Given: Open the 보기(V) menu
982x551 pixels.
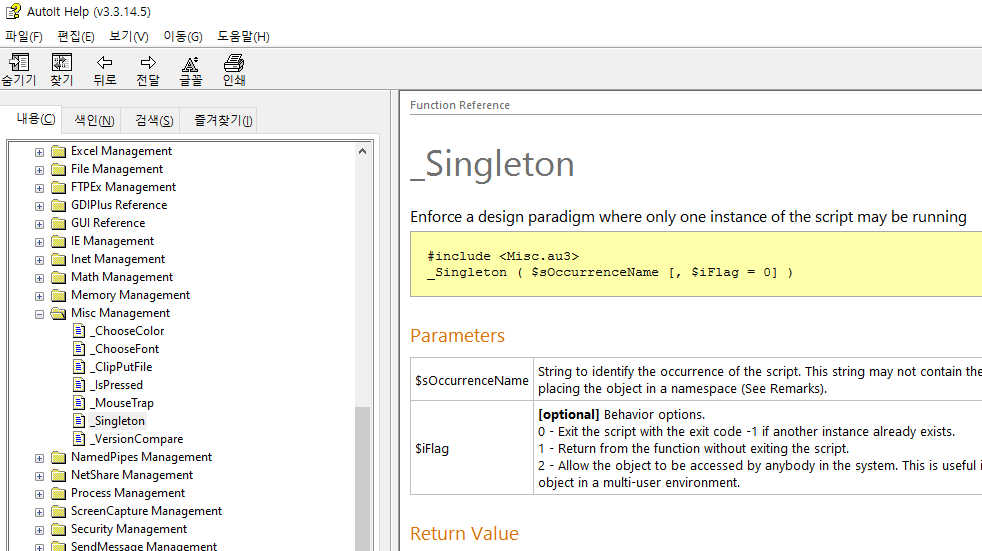Looking at the screenshot, I should tap(129, 36).
